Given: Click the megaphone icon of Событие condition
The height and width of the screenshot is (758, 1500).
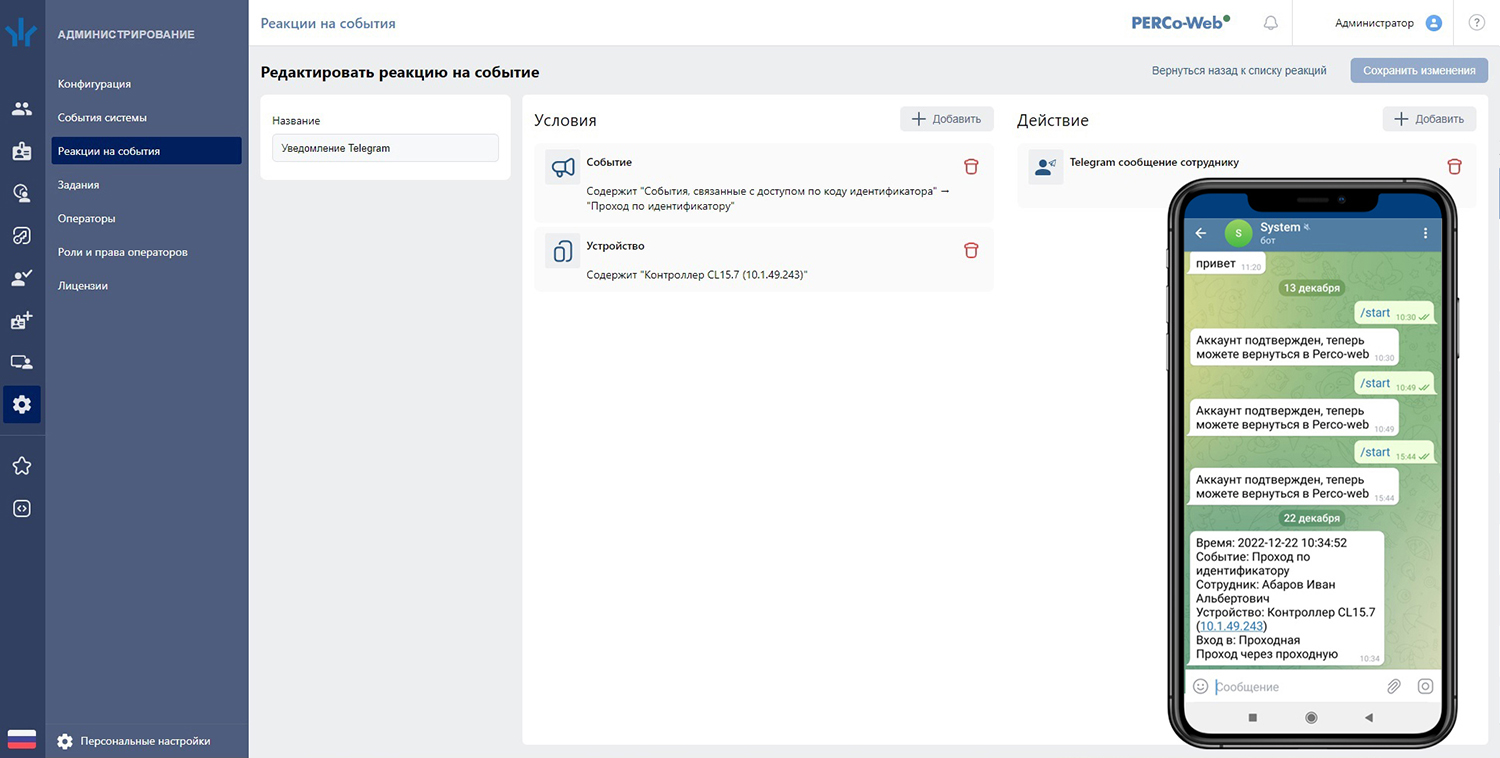Looking at the screenshot, I should (563, 167).
